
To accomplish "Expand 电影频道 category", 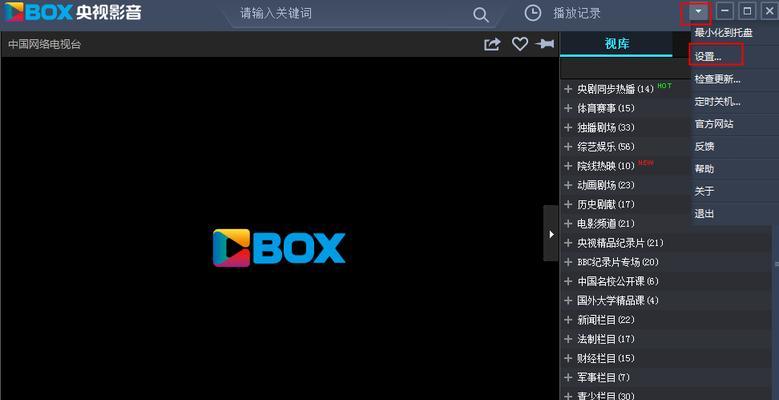I will pos(568,224).
